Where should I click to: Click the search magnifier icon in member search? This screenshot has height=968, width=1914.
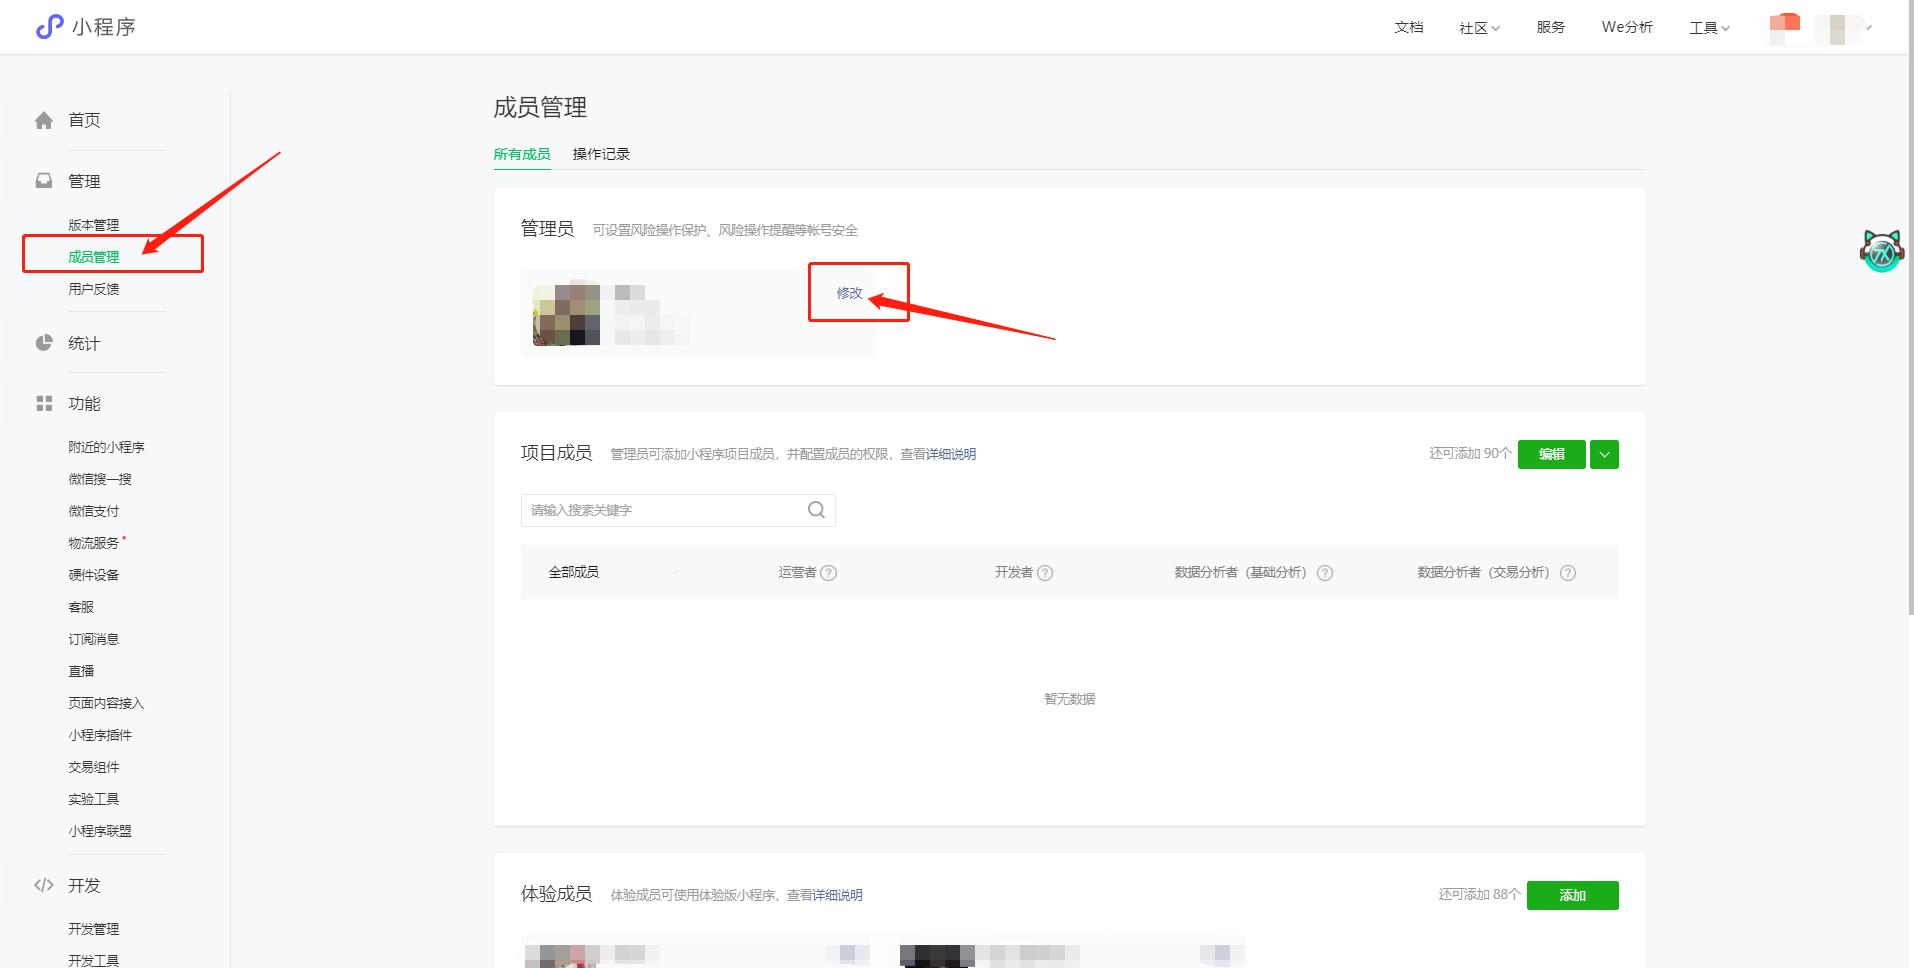816,510
